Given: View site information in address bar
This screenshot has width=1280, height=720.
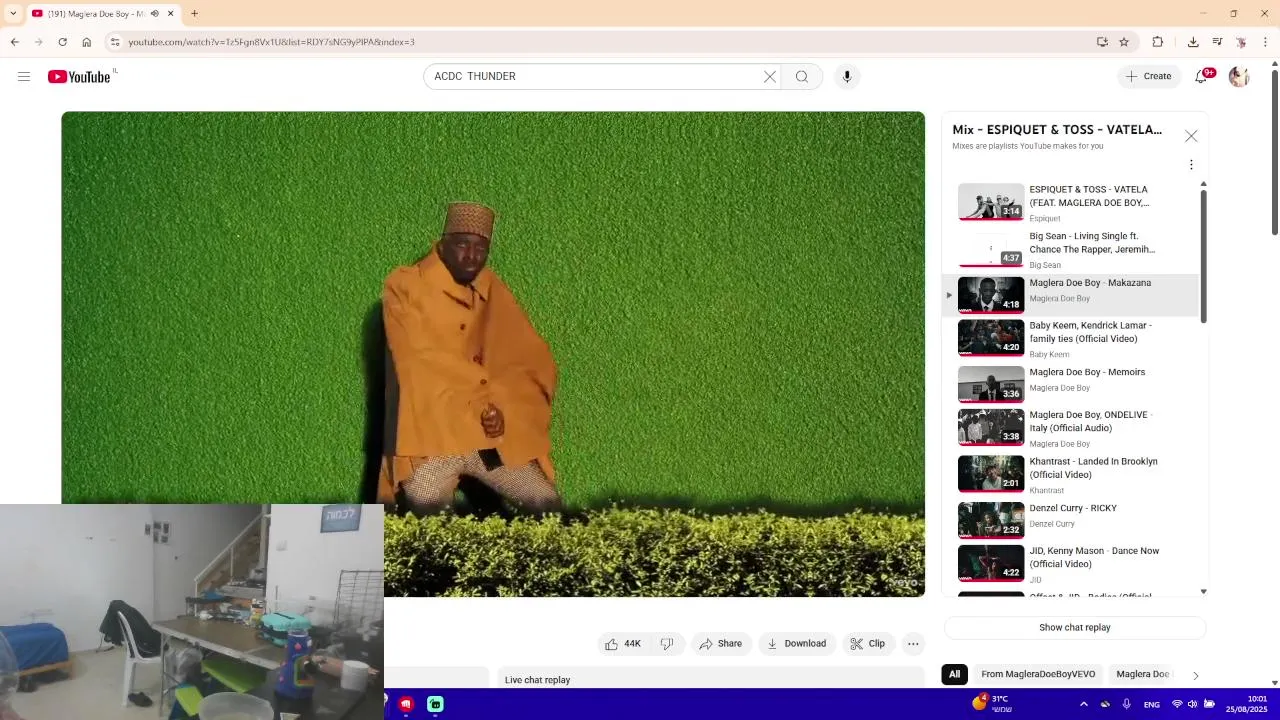Looking at the screenshot, I should click(x=115, y=42).
